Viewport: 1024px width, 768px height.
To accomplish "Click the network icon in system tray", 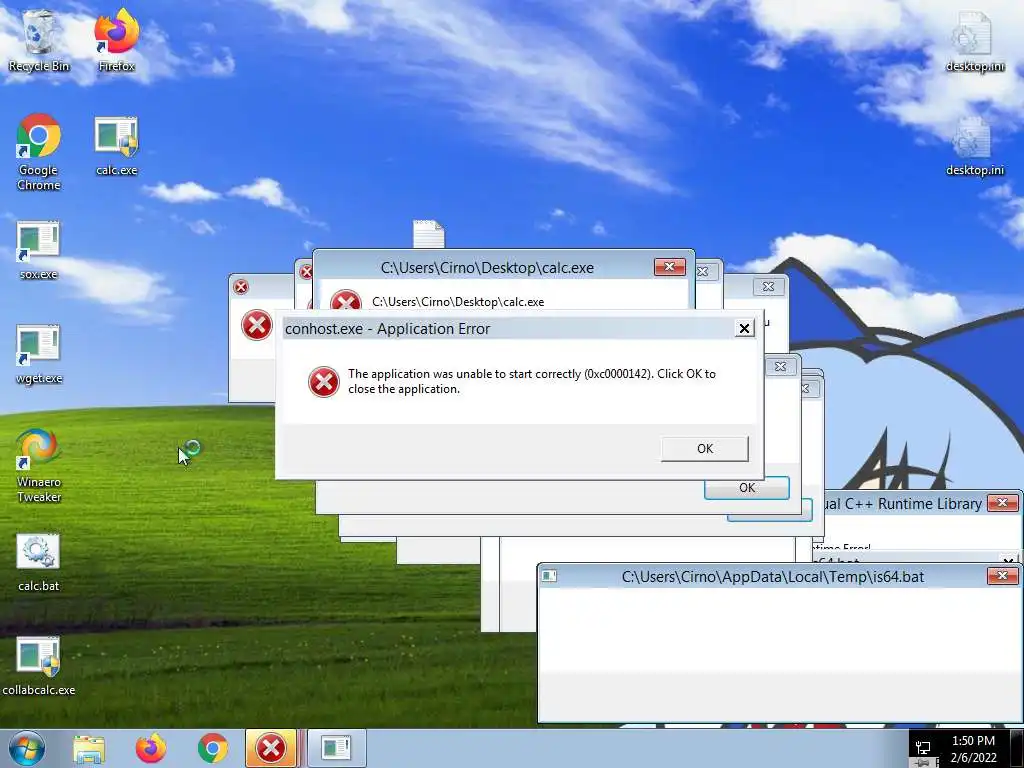I will click(x=923, y=748).
